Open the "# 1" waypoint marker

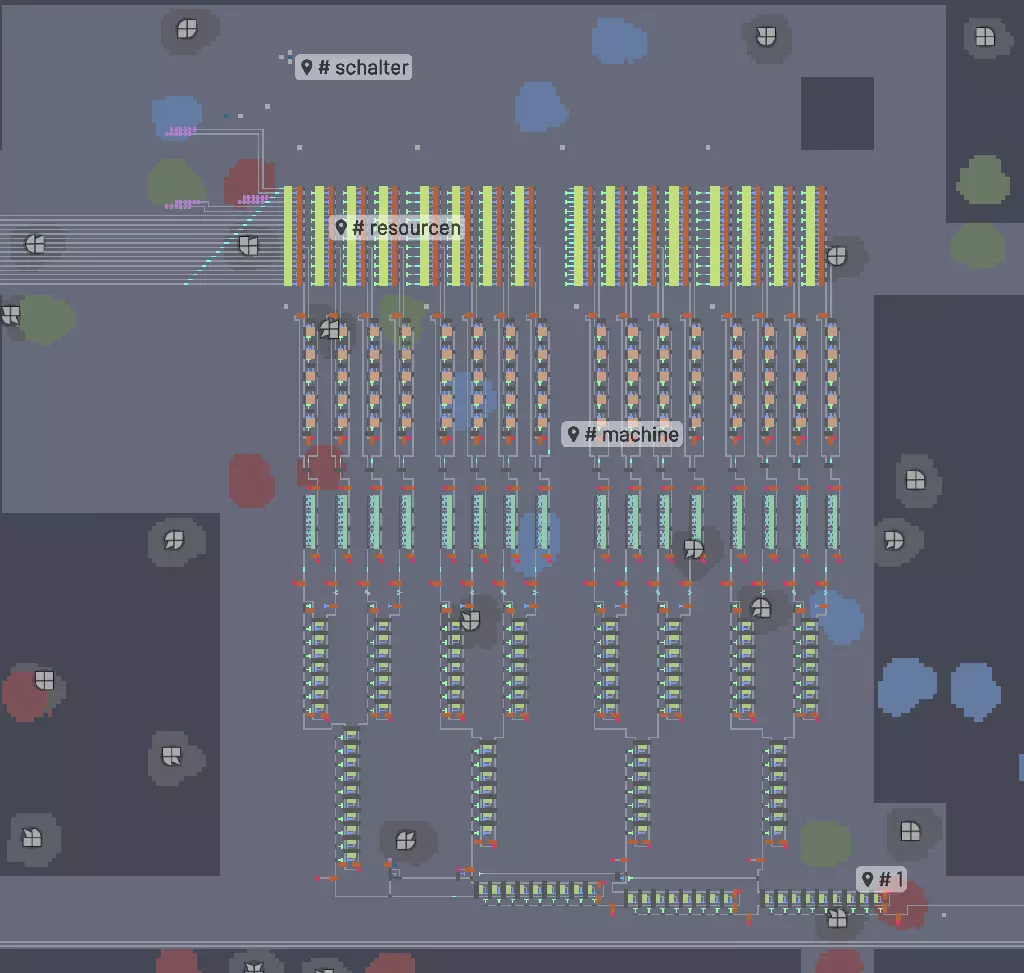(x=882, y=880)
